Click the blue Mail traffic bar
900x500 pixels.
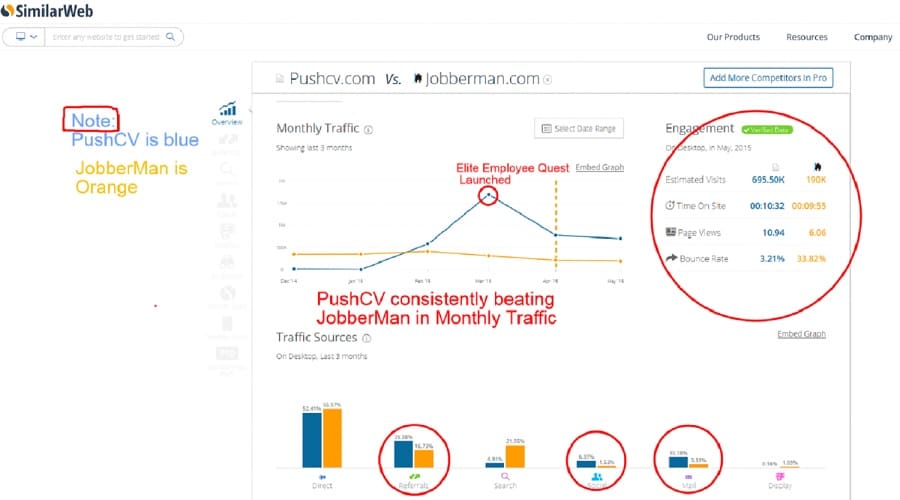point(678,462)
